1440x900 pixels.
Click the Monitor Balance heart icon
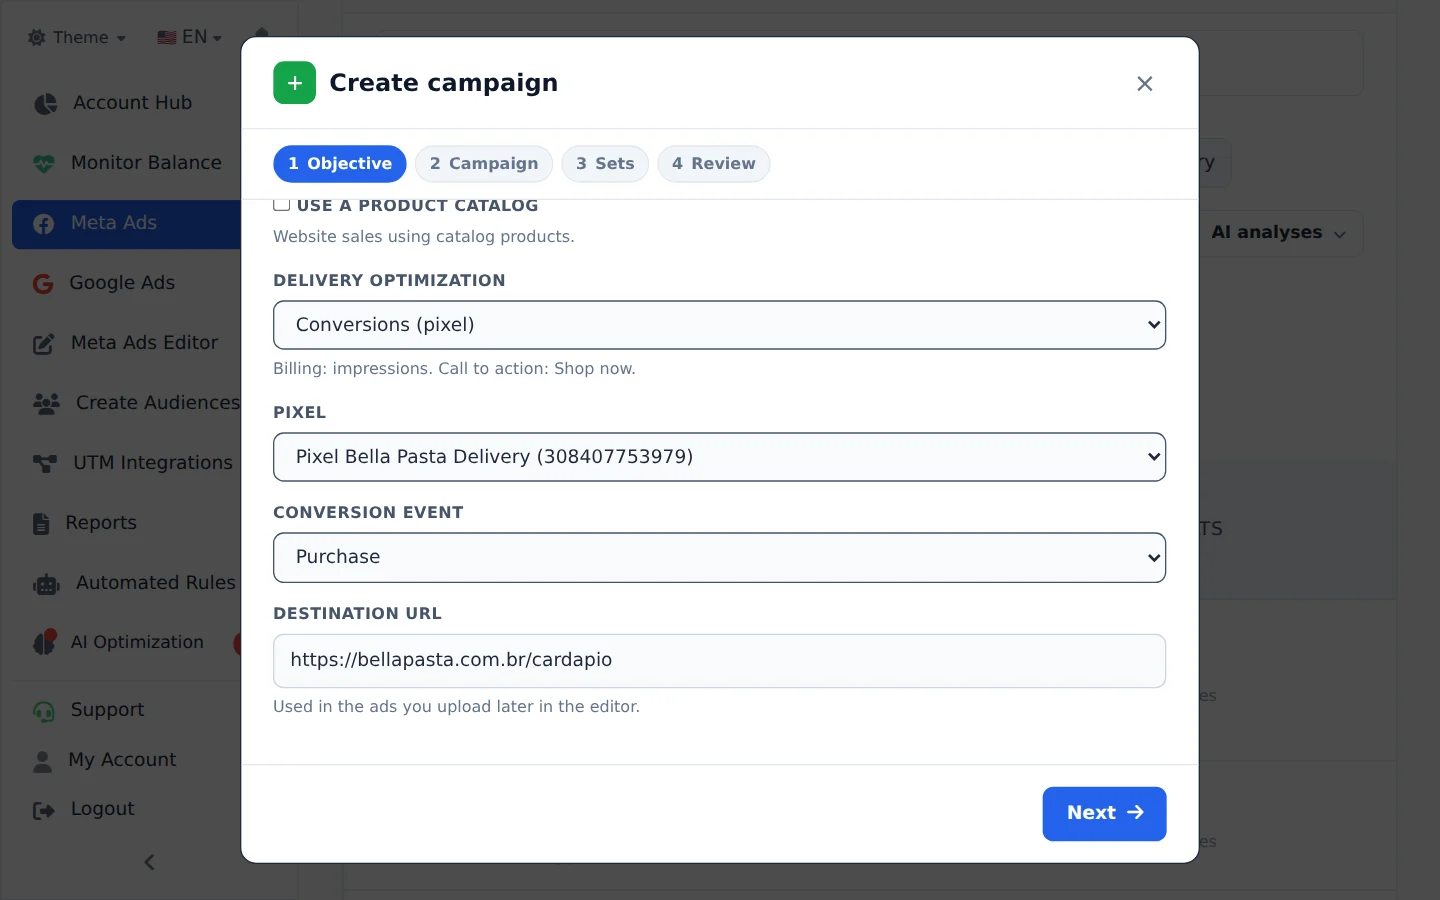[x=44, y=163]
